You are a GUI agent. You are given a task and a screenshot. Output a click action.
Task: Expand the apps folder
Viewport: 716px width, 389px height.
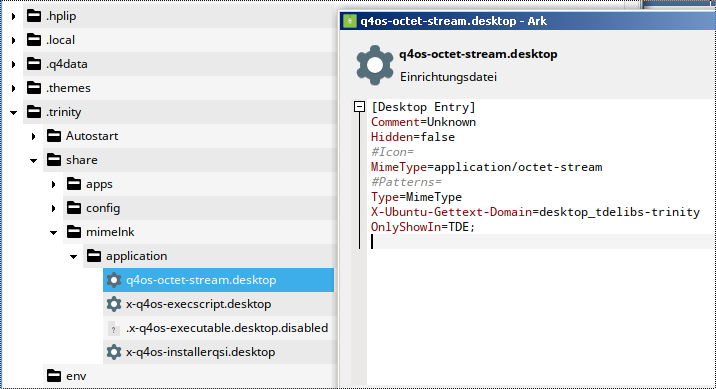(x=53, y=184)
